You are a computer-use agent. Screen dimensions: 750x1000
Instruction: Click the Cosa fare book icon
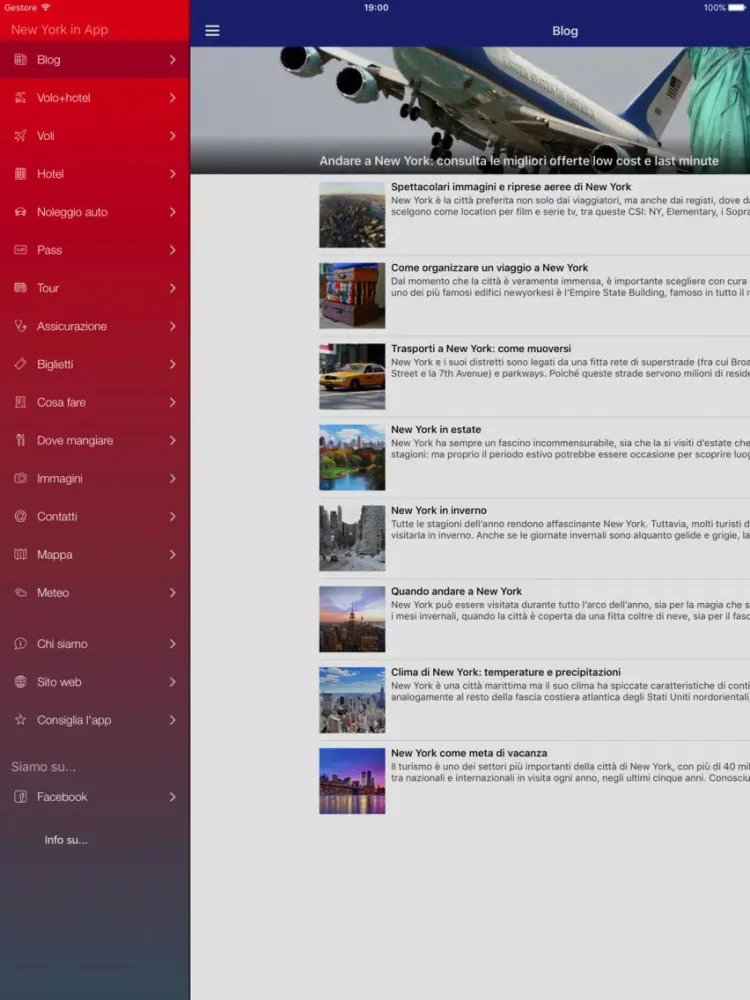20,402
